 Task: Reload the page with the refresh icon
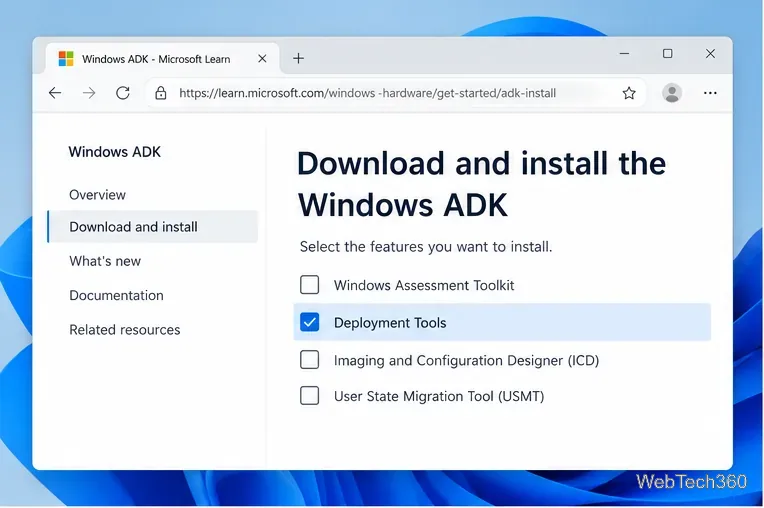pos(123,93)
